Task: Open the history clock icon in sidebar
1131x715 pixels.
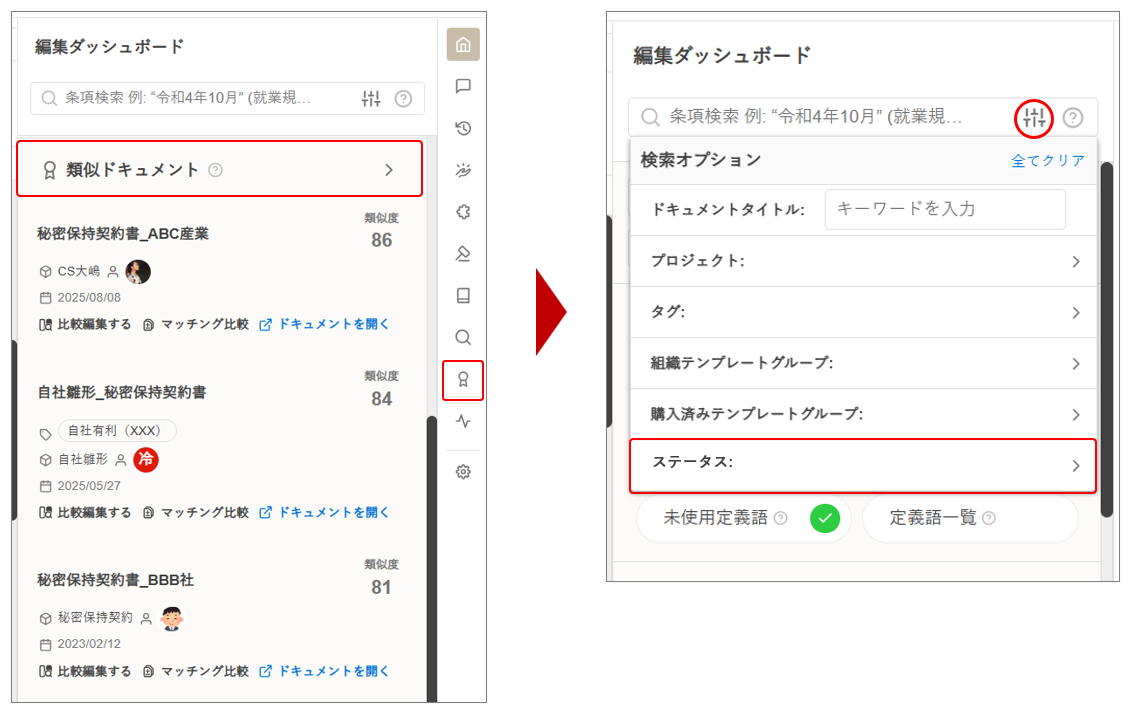Action: [x=463, y=128]
